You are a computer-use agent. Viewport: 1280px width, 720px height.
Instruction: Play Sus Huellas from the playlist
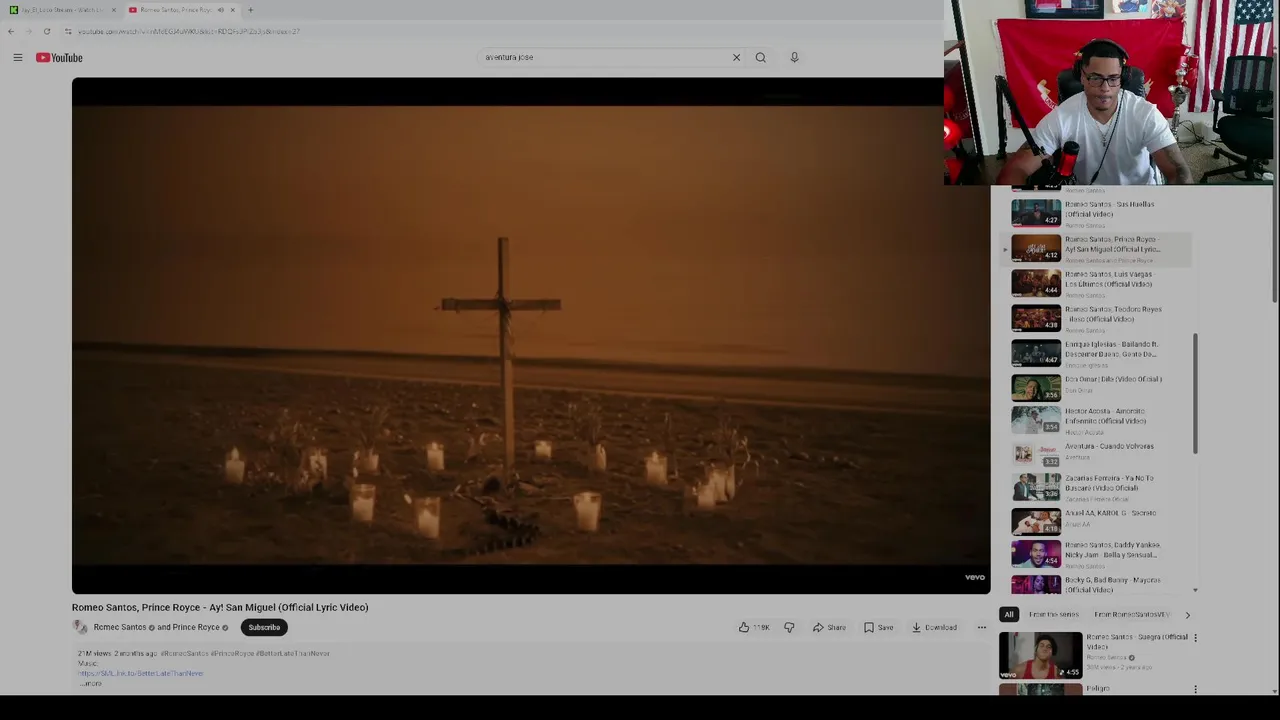(x=1096, y=212)
